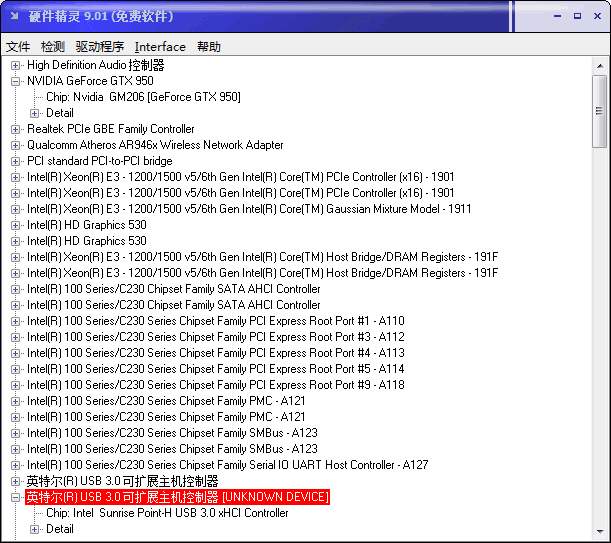611x543 pixels.
Task: Select PCI Express Root Port #1 - A110
Action: click(215, 321)
